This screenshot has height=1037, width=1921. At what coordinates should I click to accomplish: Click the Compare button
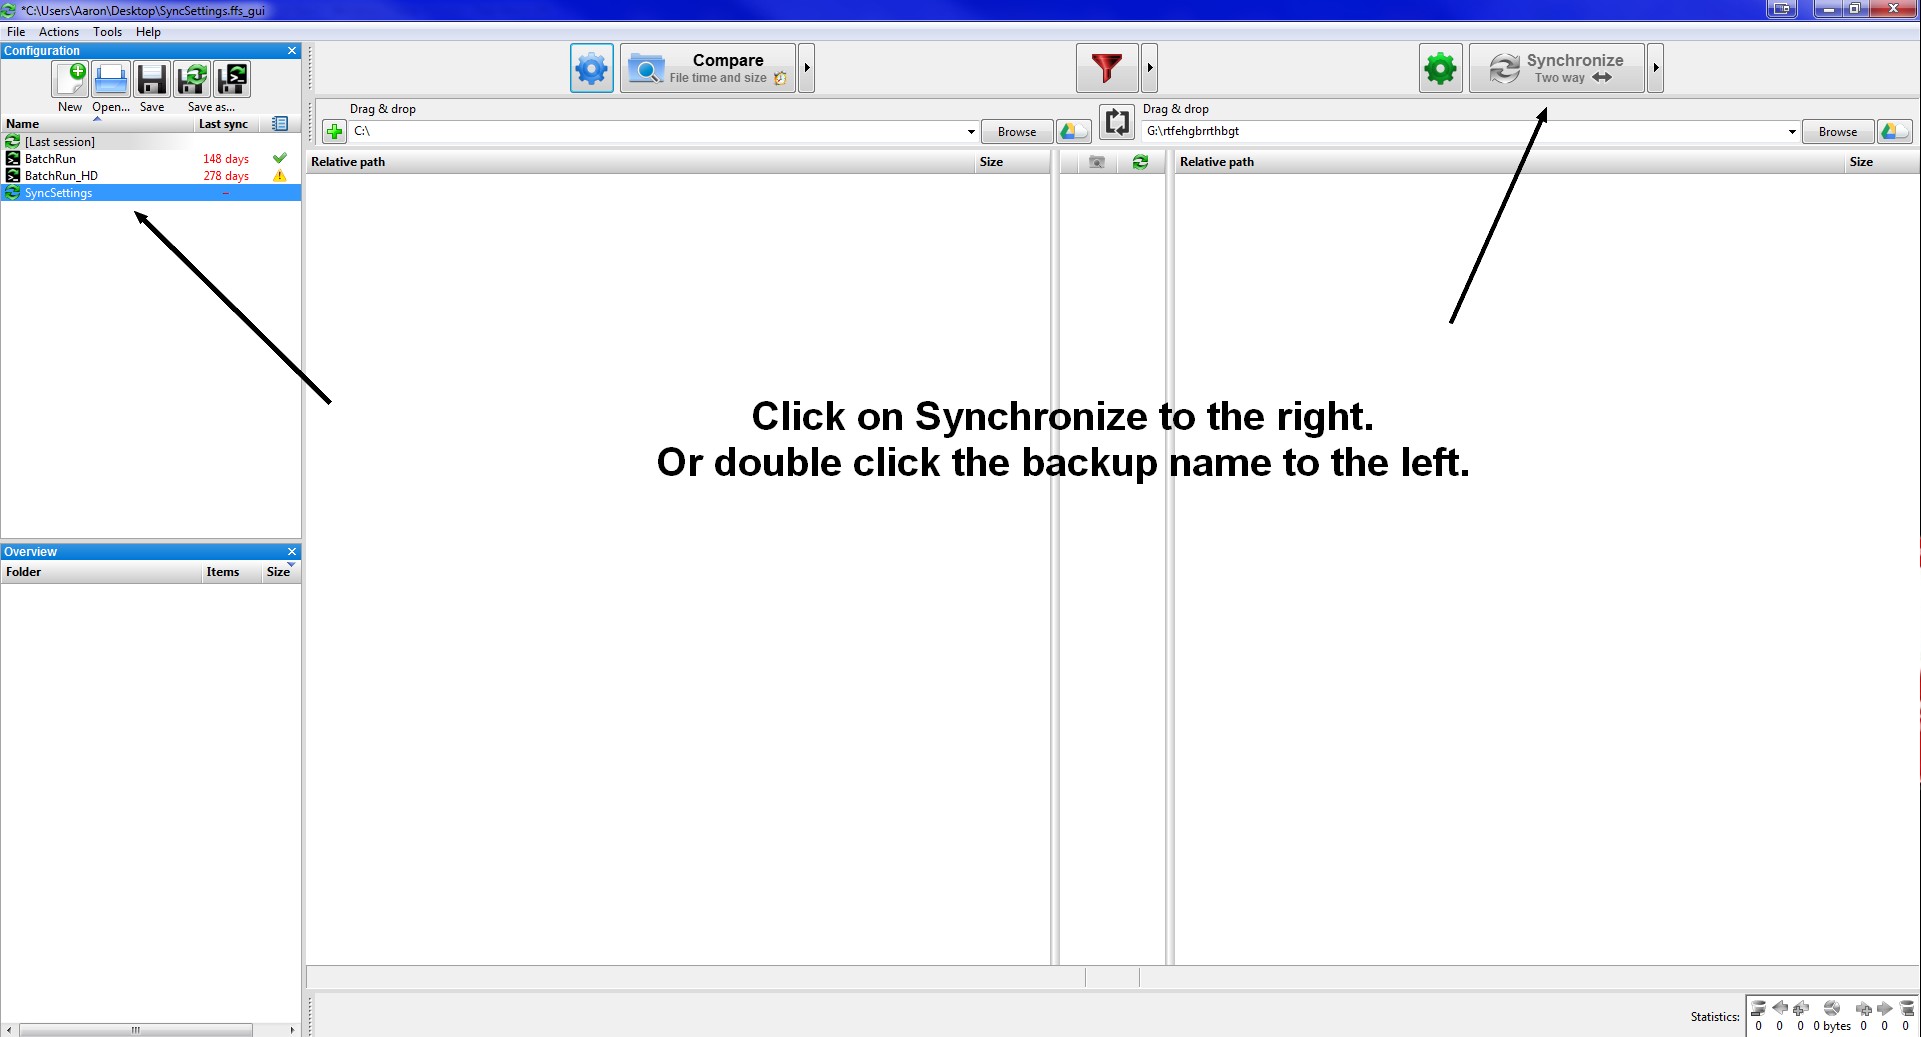tap(708, 69)
